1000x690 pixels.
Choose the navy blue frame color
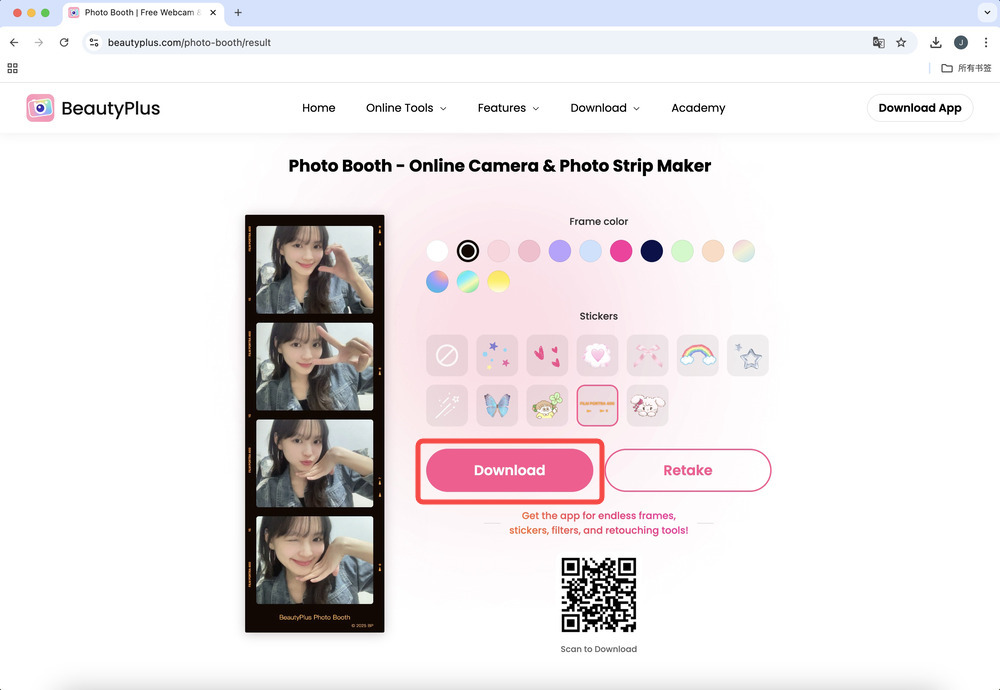click(651, 251)
